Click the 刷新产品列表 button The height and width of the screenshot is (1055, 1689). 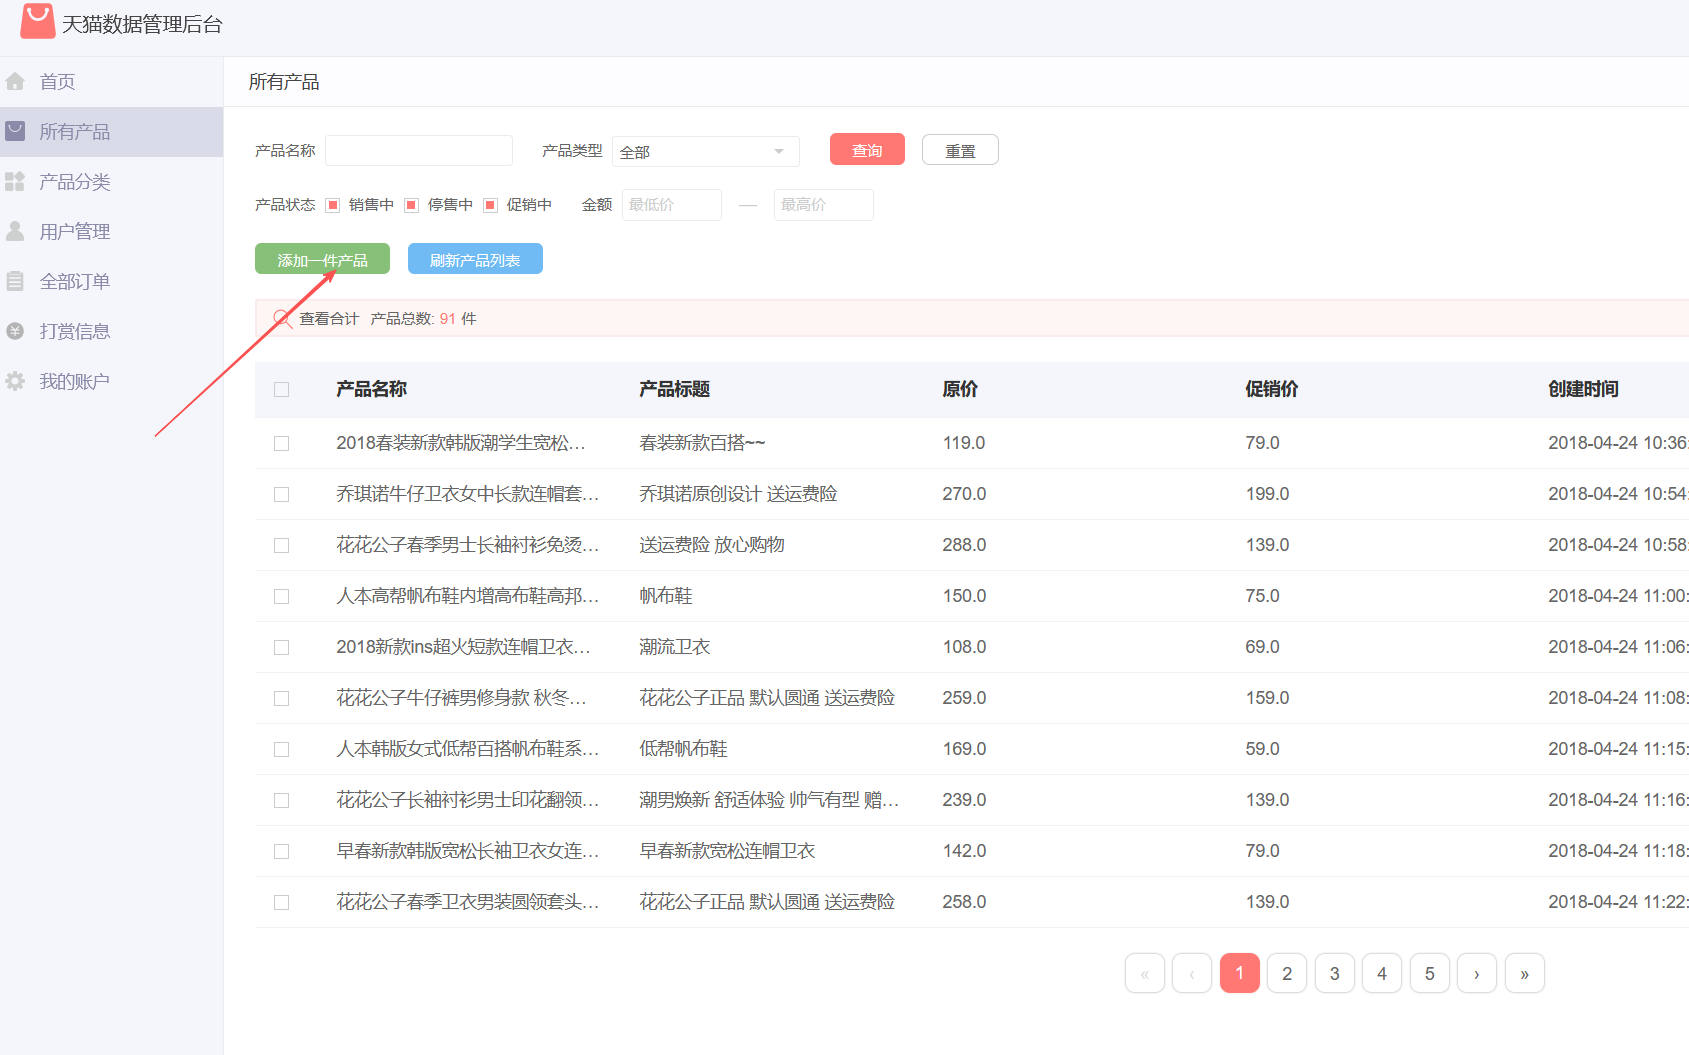pyautogui.click(x=475, y=259)
